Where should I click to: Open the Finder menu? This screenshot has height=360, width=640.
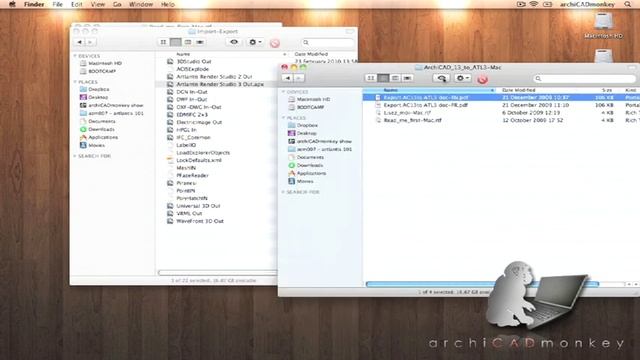point(34,4)
